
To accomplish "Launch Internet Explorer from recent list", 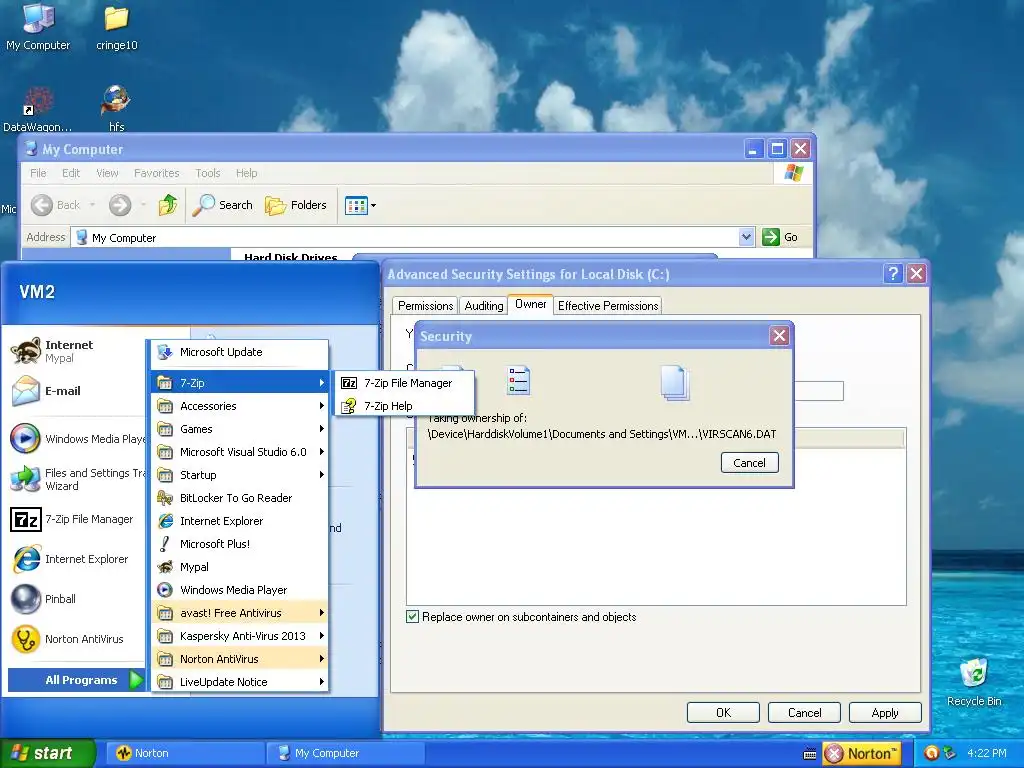I will pyautogui.click(x=77, y=559).
